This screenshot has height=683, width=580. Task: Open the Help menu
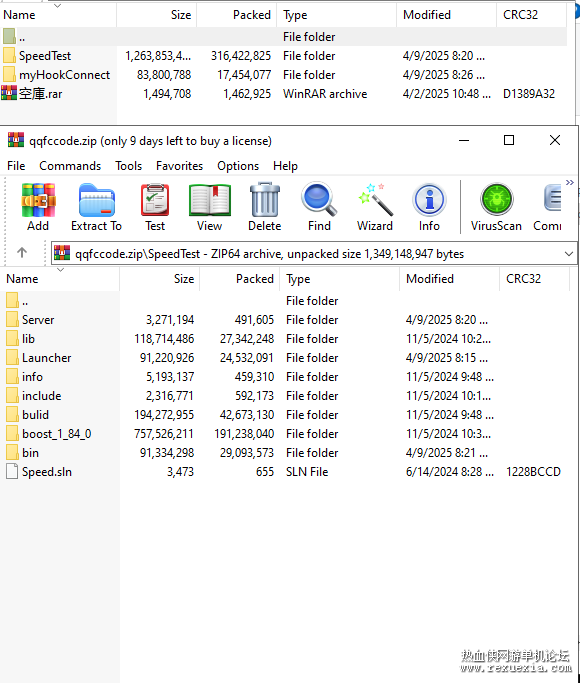286,166
